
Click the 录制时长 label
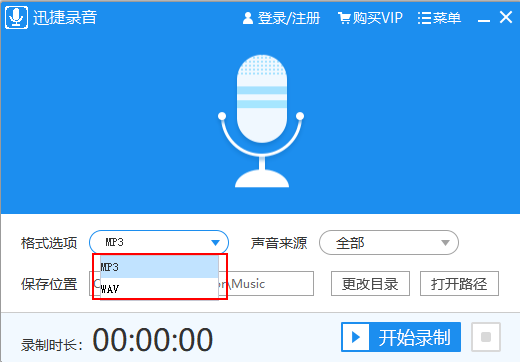coord(52,345)
